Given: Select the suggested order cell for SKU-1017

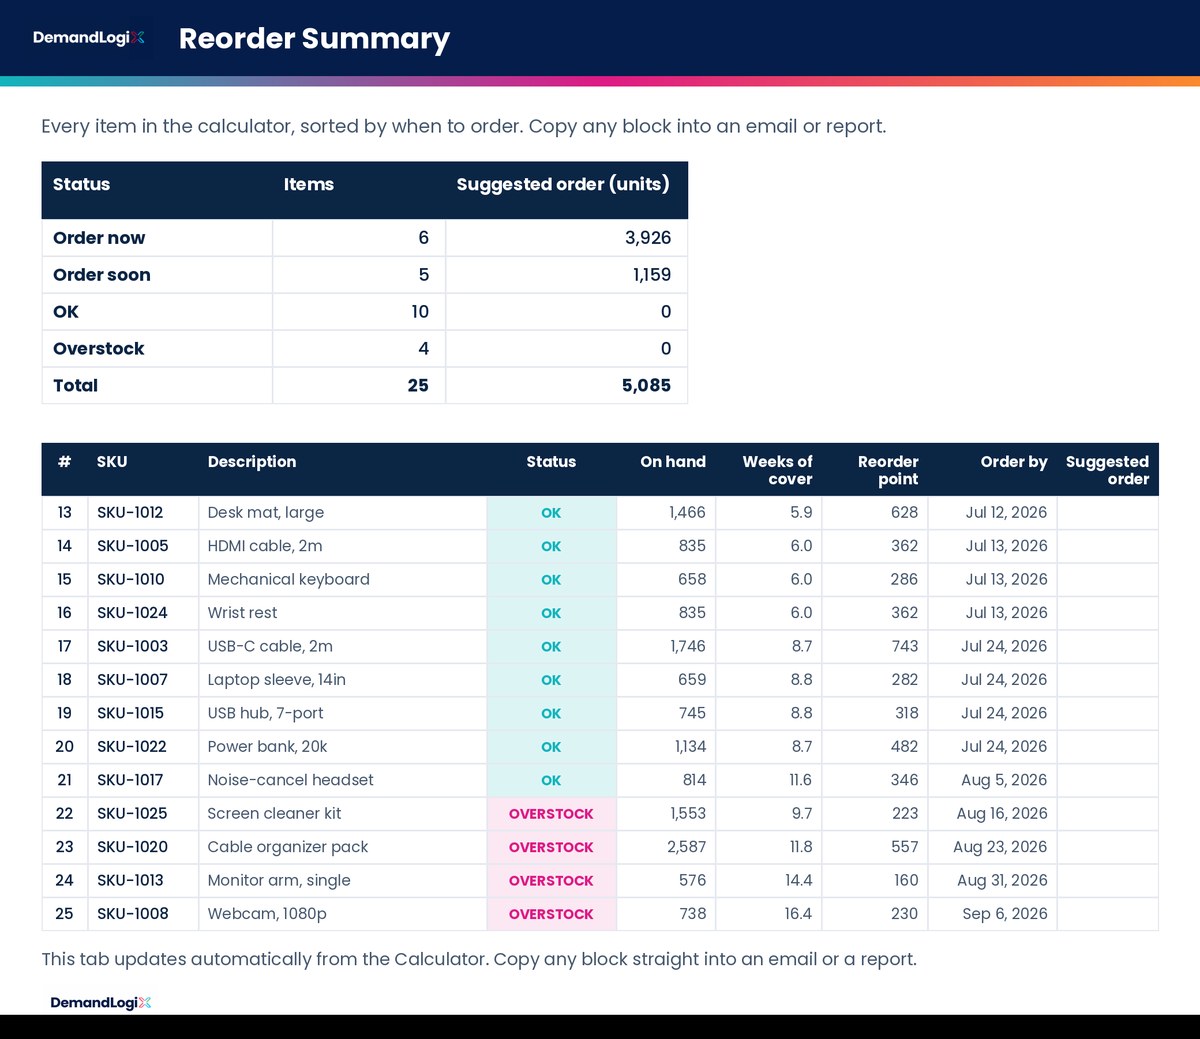Looking at the screenshot, I should point(1108,780).
